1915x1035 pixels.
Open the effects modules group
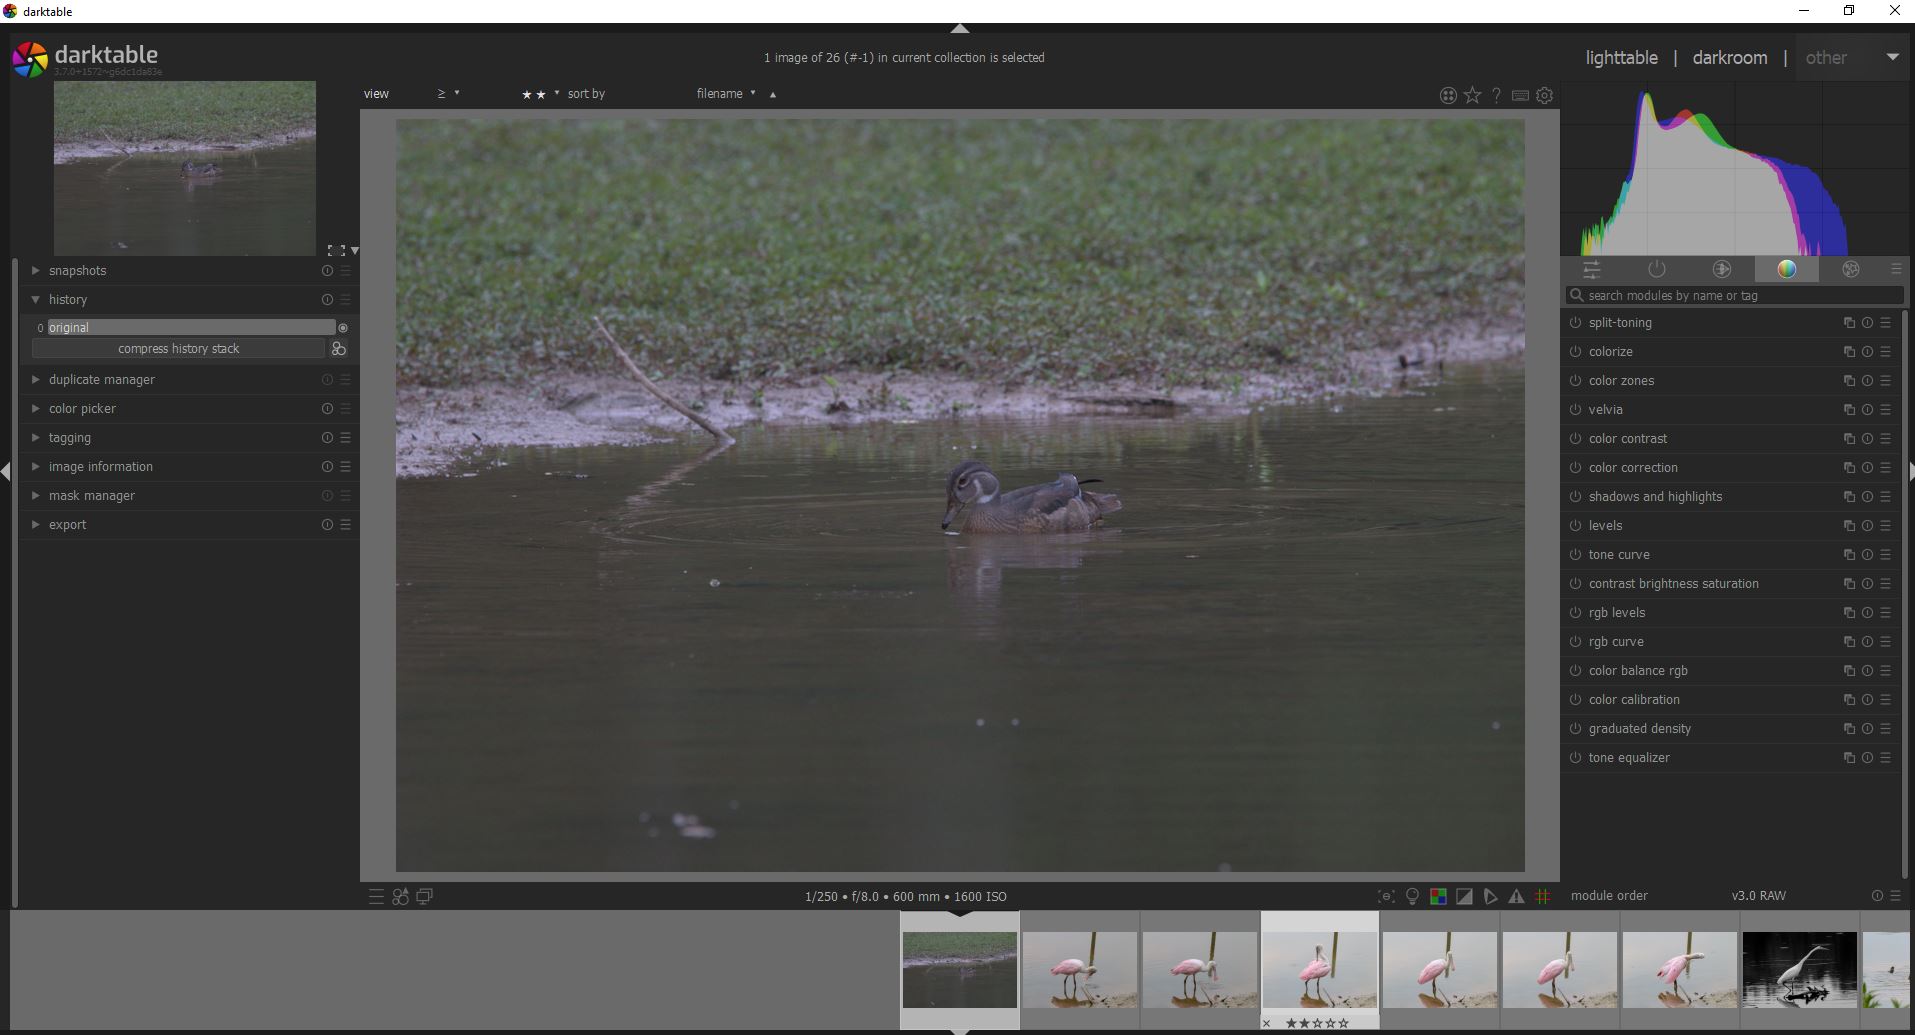point(1851,269)
